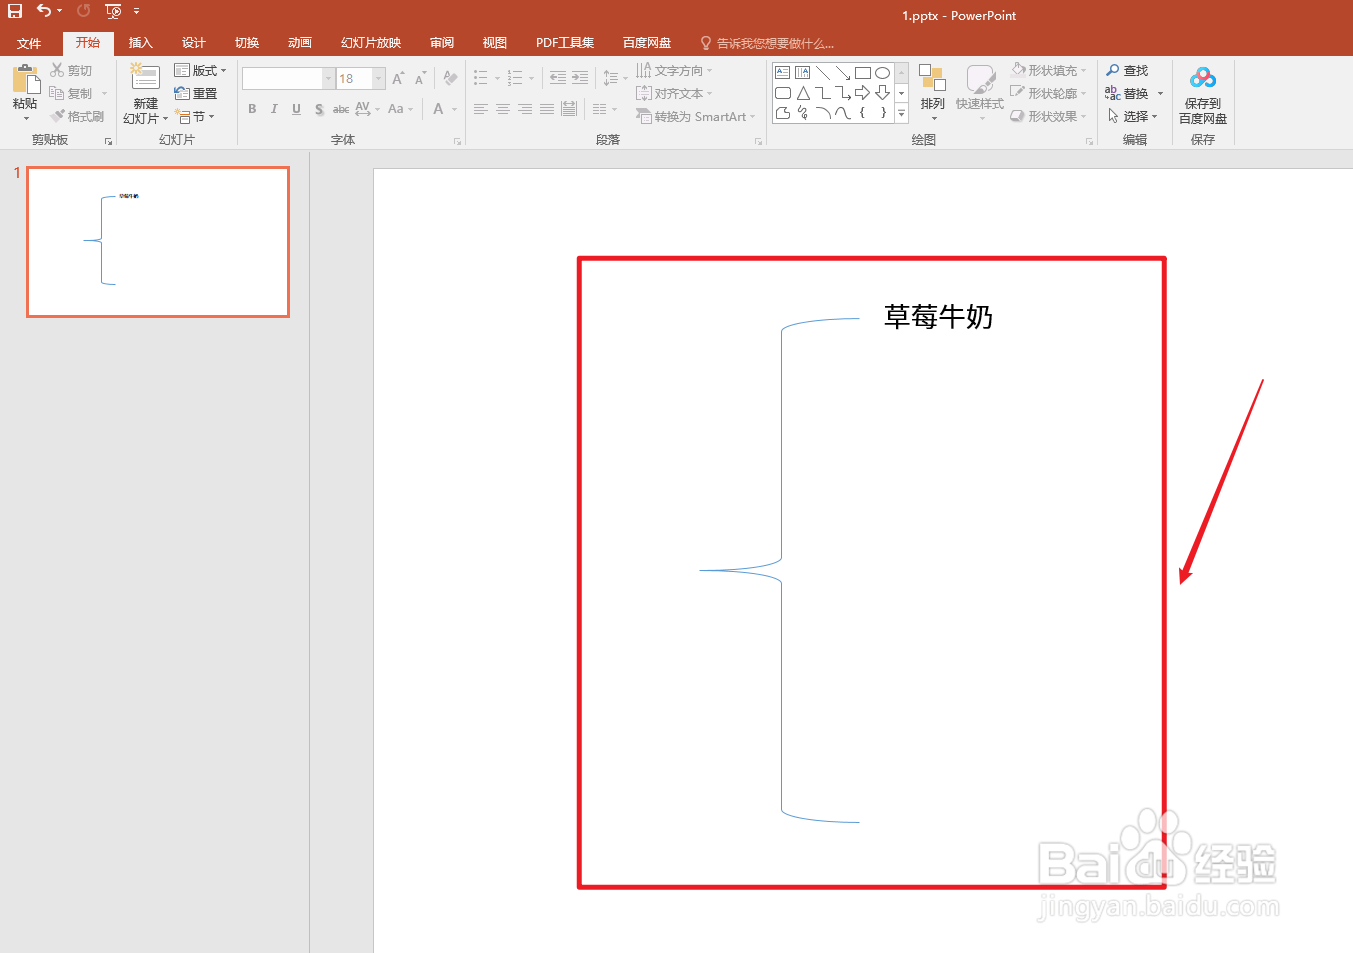The image size is (1353, 953).
Task: Click Replace (替换) button
Action: 1127,93
